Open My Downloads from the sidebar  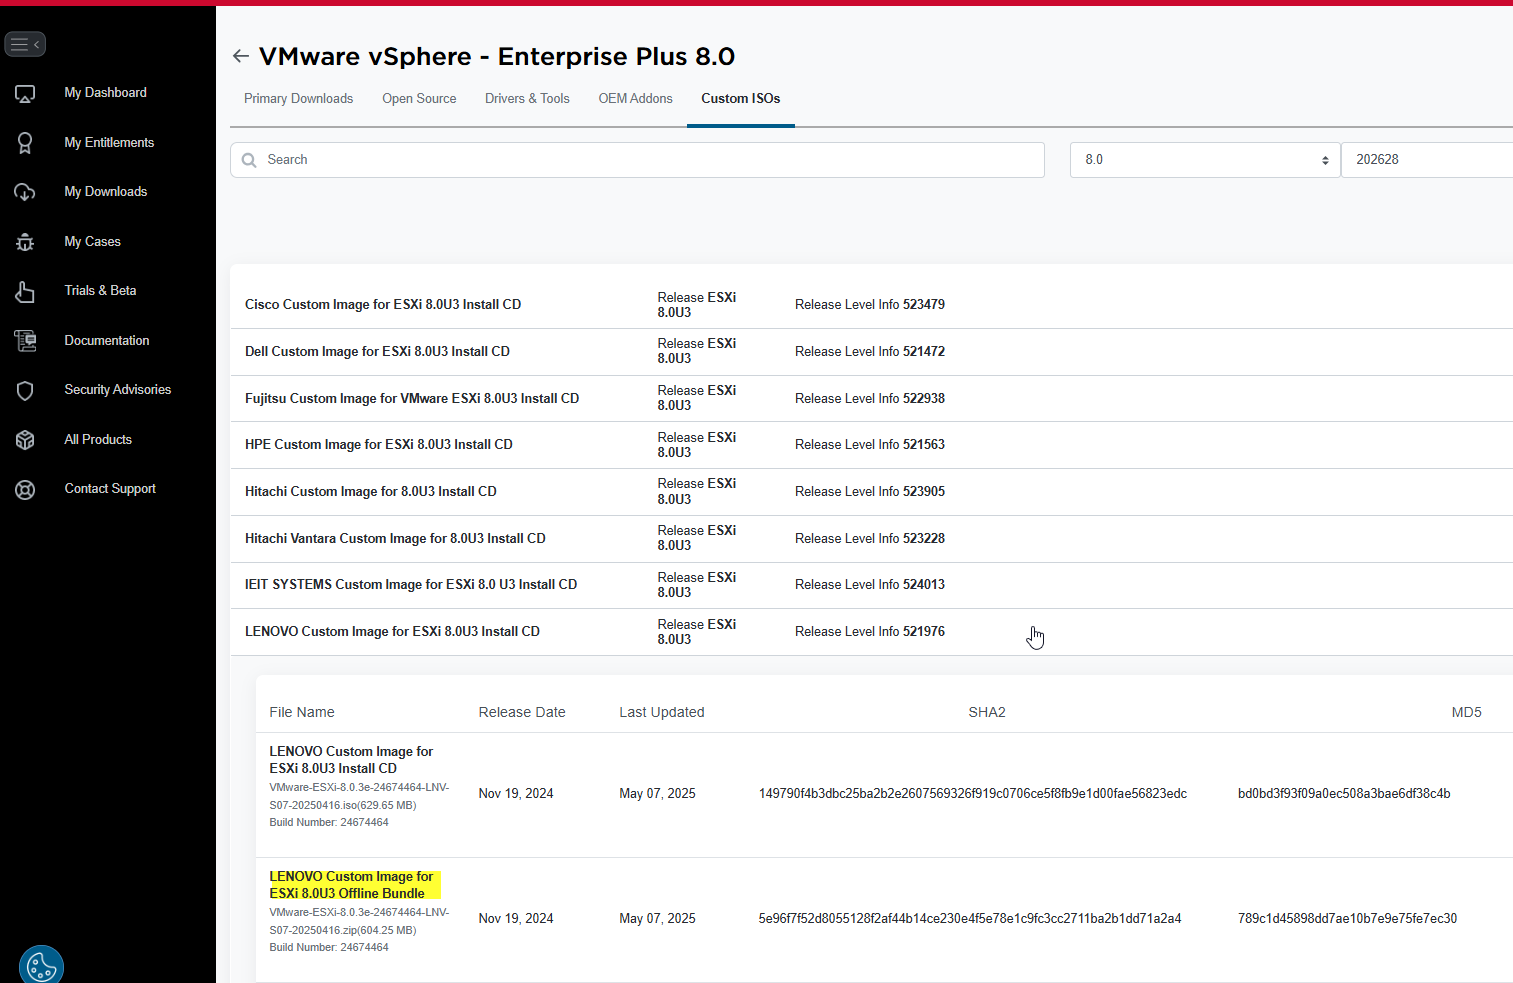pos(25,191)
